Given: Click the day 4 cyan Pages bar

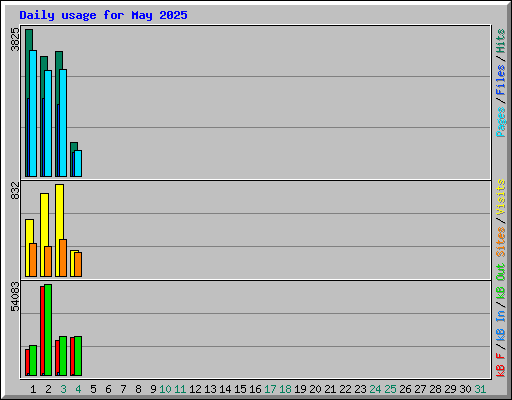Looking at the screenshot, I should (x=78, y=163).
